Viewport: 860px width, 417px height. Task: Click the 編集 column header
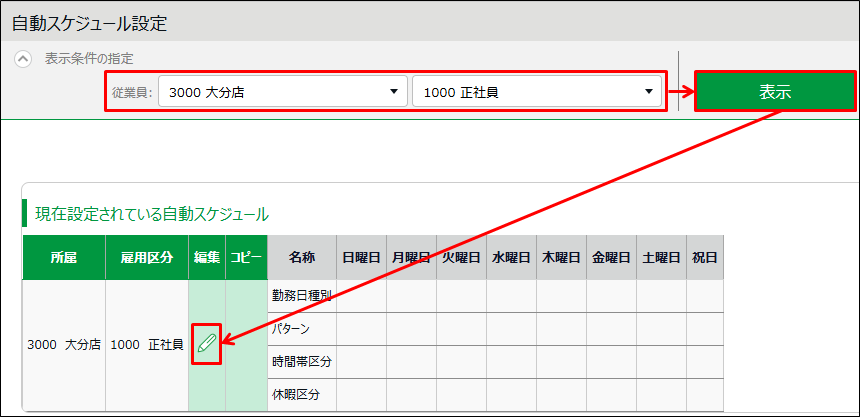pos(207,257)
